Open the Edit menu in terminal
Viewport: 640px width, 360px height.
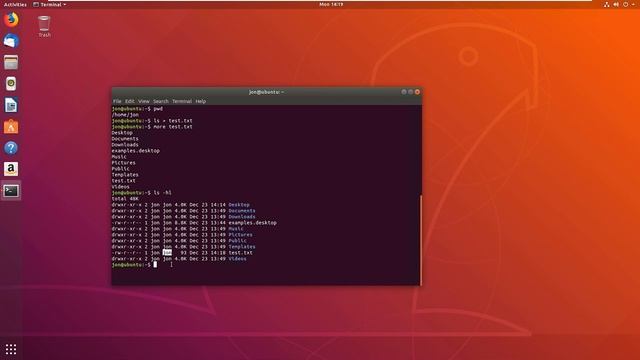click(x=130, y=101)
